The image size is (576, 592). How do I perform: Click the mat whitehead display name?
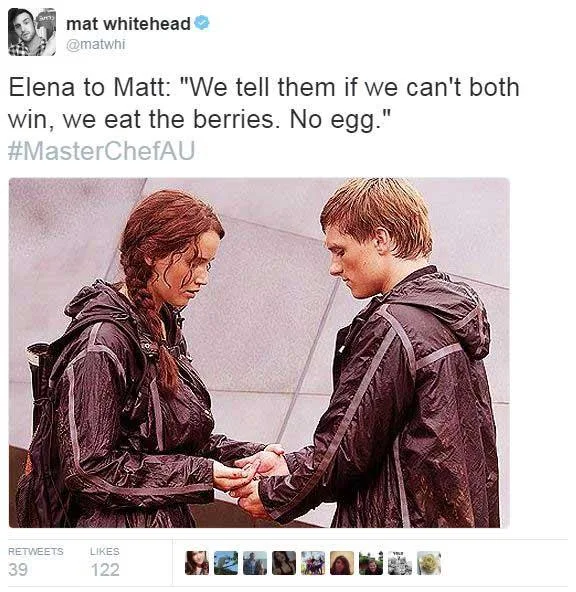[128, 24]
